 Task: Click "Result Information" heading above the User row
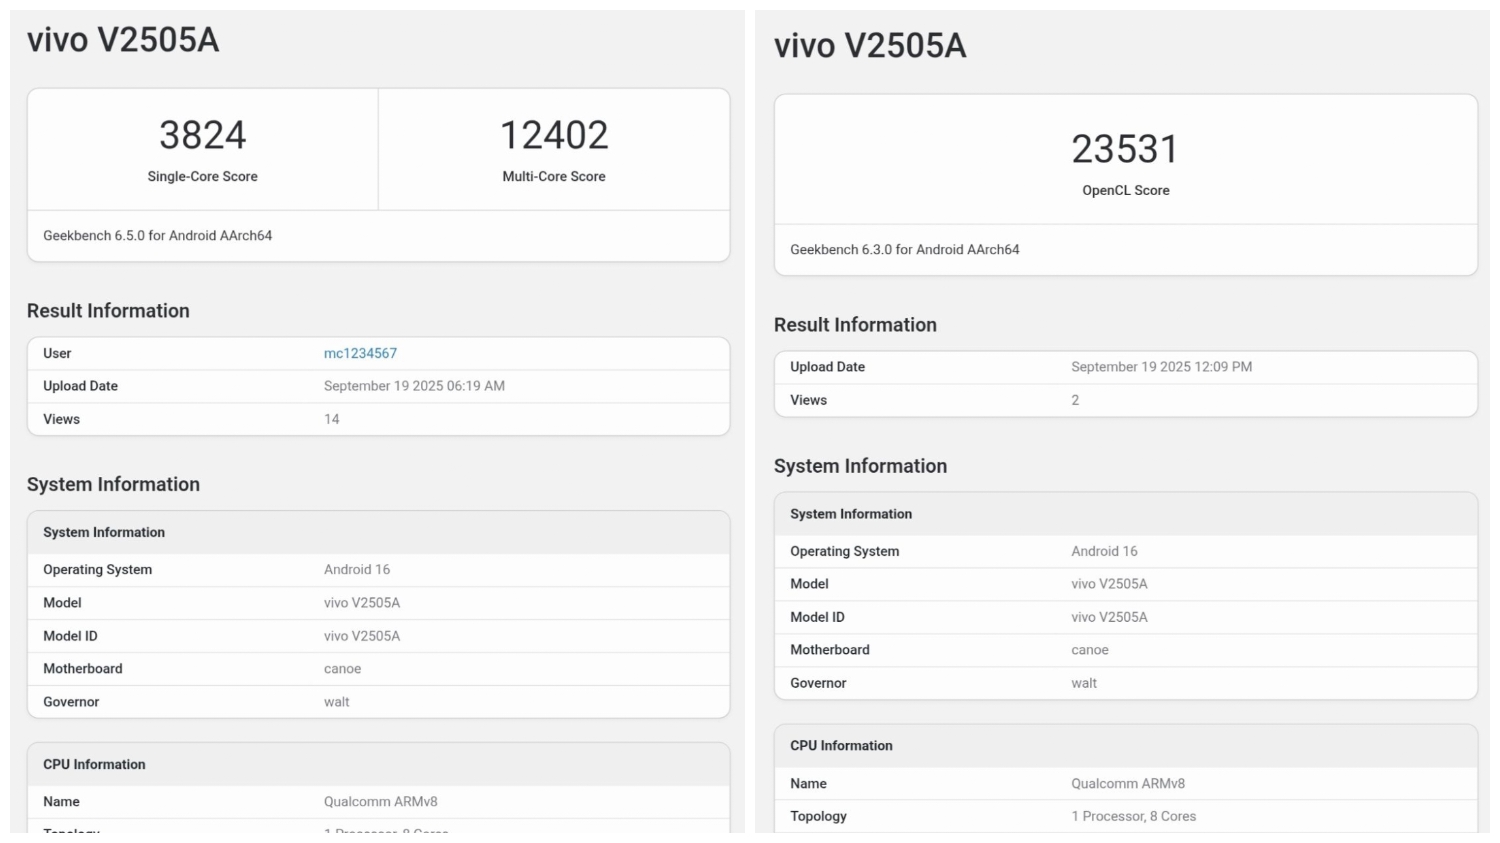tap(108, 311)
